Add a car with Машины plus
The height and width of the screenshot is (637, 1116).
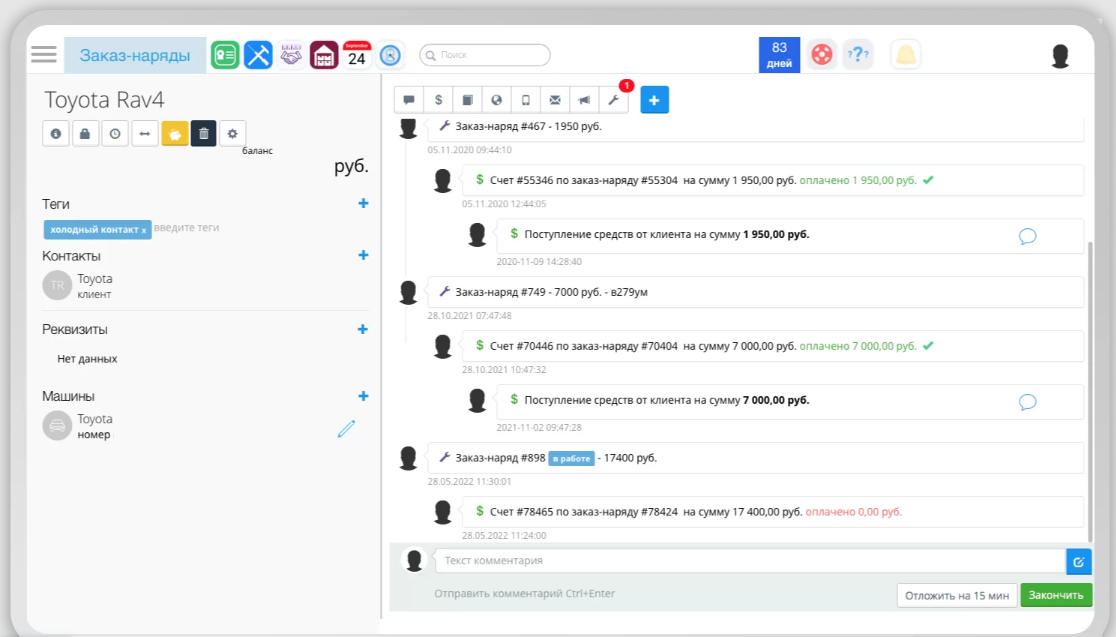pyautogui.click(x=363, y=396)
